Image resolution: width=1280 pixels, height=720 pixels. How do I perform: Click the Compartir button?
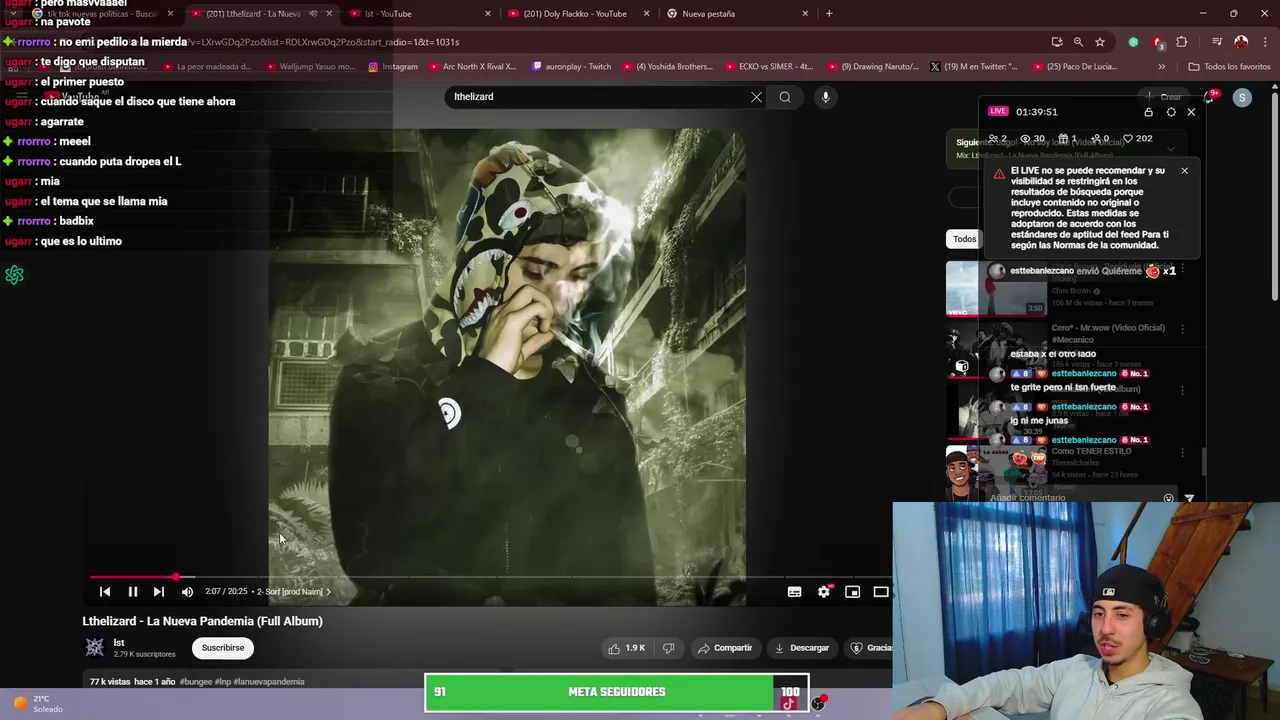pyautogui.click(x=725, y=648)
